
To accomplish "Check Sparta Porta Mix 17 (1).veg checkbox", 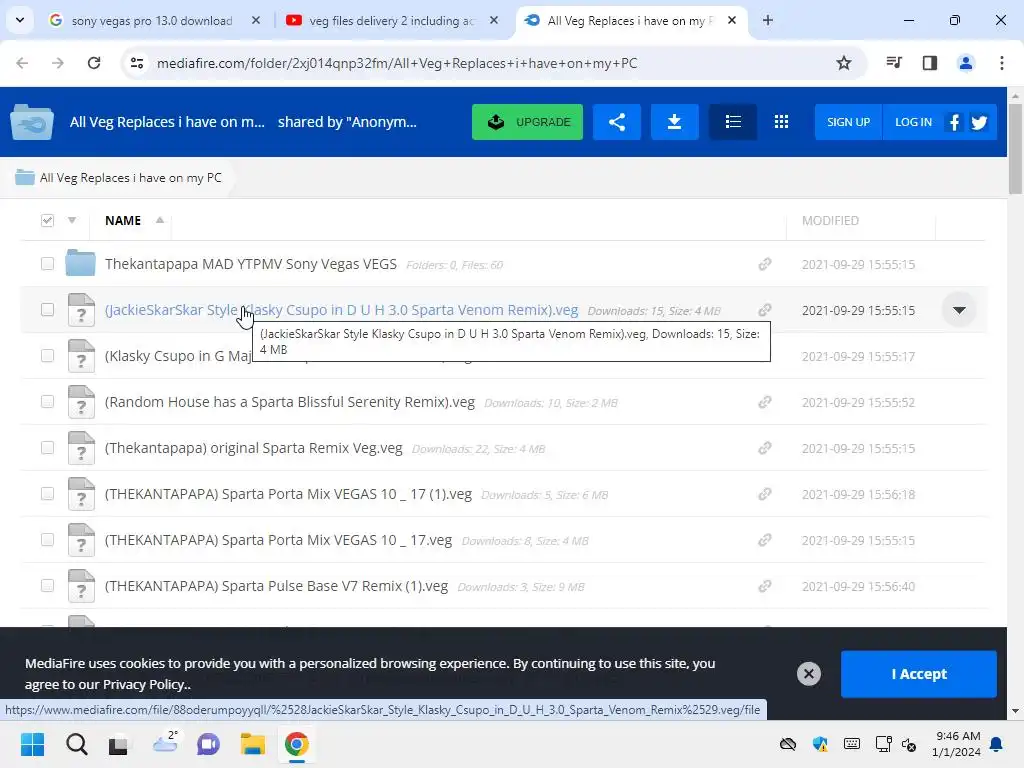I will [47, 494].
